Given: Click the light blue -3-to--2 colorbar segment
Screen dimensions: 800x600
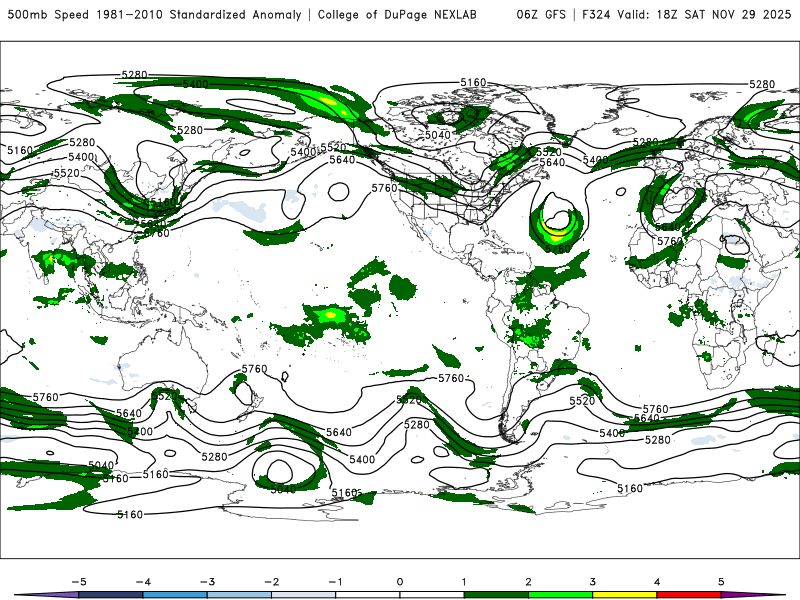Looking at the screenshot, I should [x=239, y=595].
